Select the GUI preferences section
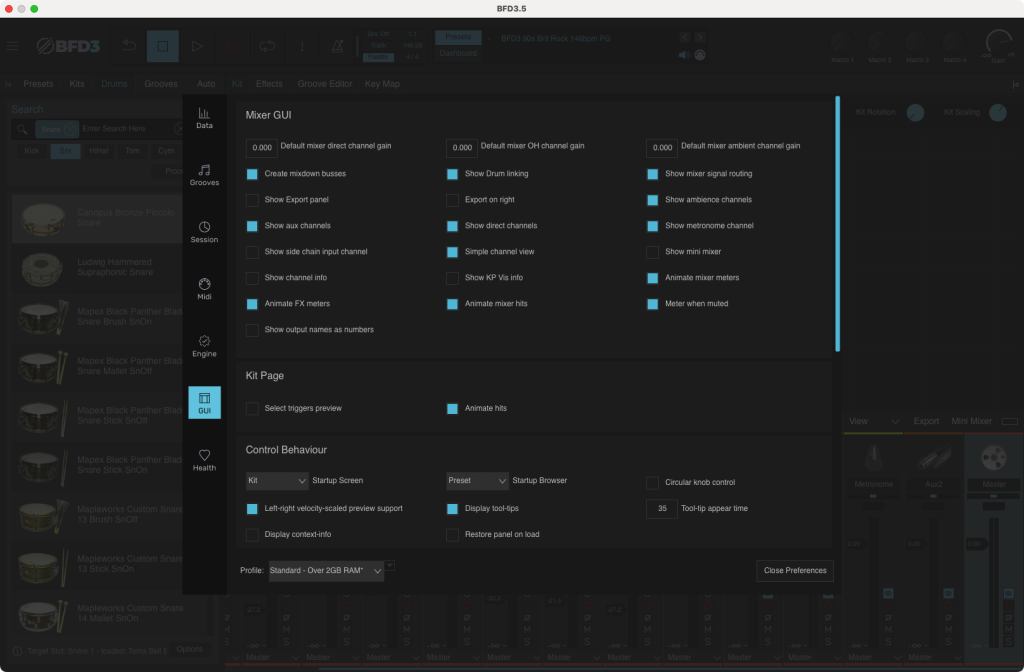This screenshot has height=672, width=1024. [x=204, y=402]
